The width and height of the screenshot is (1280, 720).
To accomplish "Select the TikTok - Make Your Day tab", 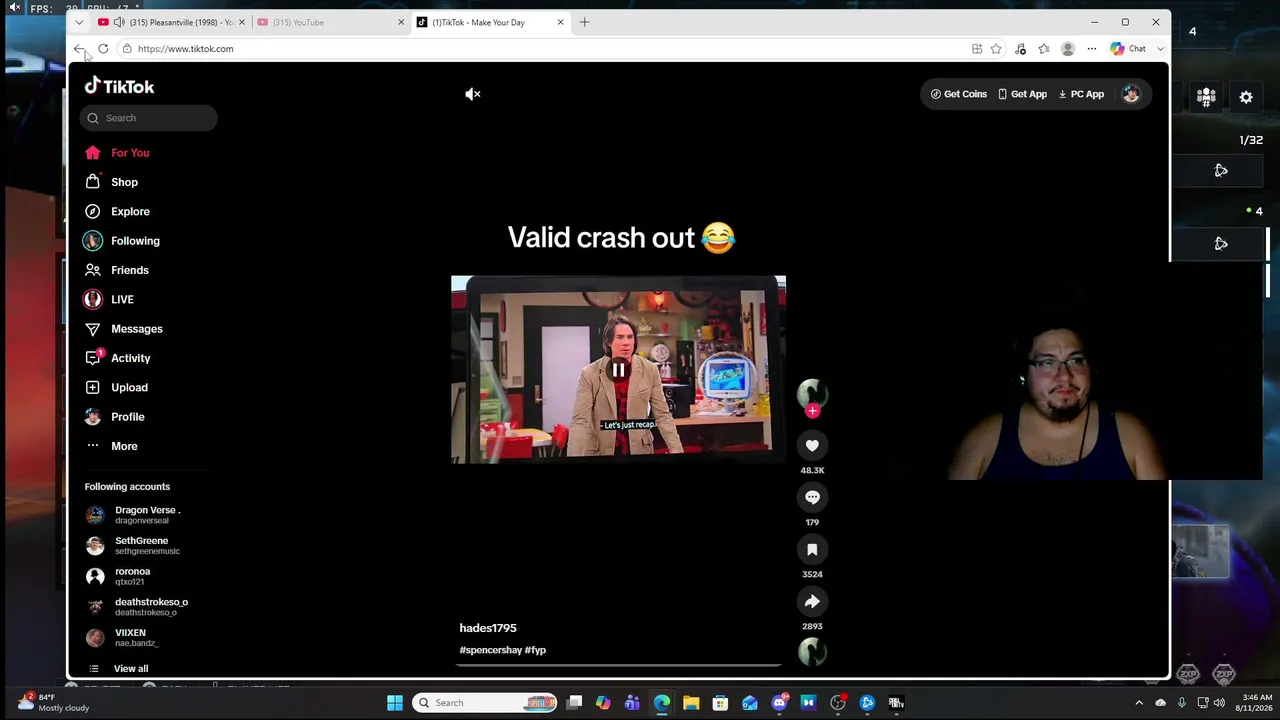I will click(490, 22).
